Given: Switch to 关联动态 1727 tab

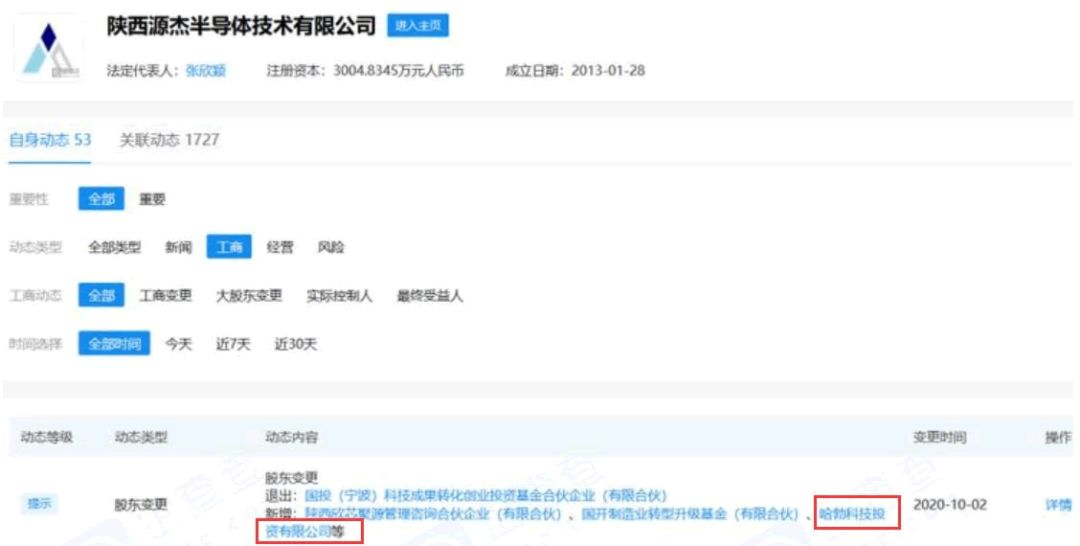Looking at the screenshot, I should [x=169, y=140].
